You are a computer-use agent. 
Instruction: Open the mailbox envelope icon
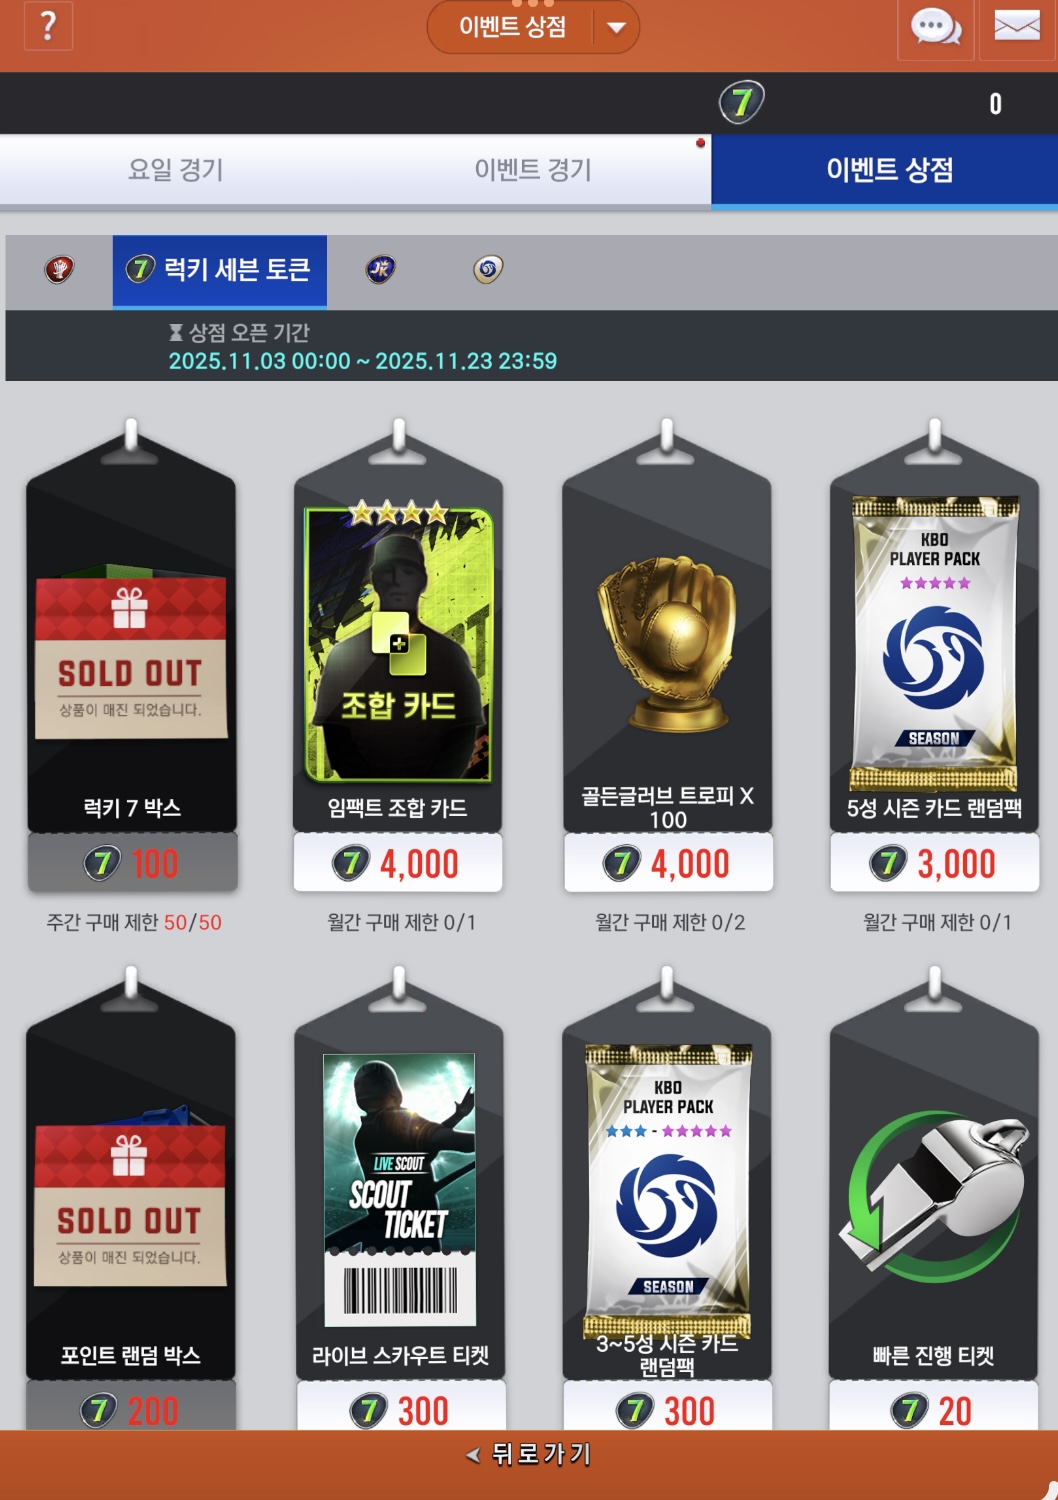(x=1017, y=27)
